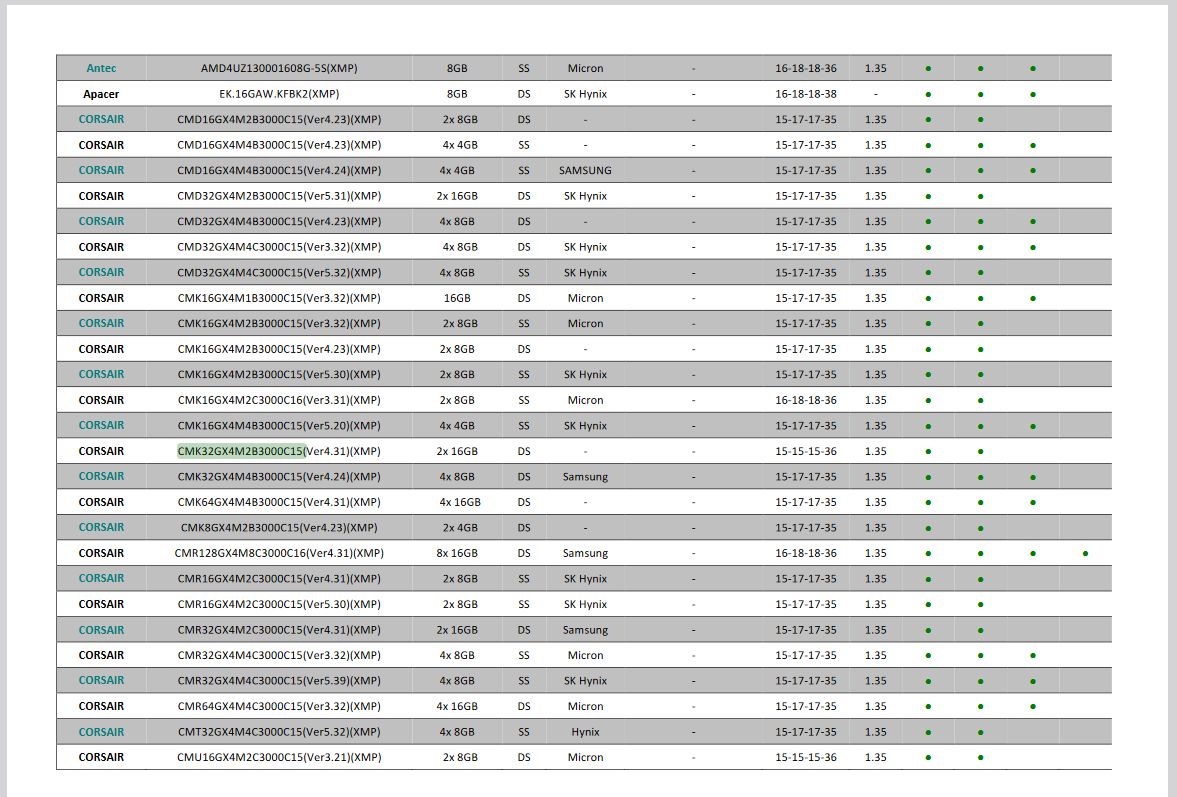Click Micron chip brand in CMU16GX4M2C3000C15 row
This screenshot has height=797, width=1177.
click(585, 757)
